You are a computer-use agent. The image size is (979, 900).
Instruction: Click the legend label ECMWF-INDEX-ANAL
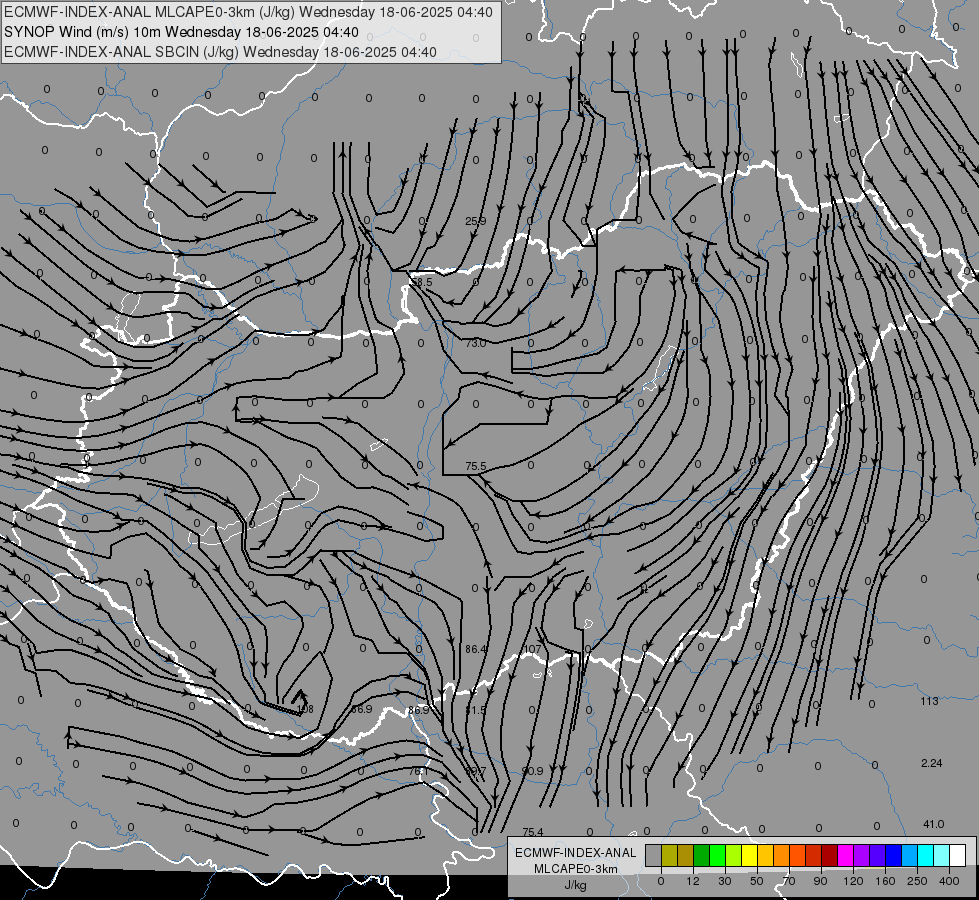click(x=576, y=853)
